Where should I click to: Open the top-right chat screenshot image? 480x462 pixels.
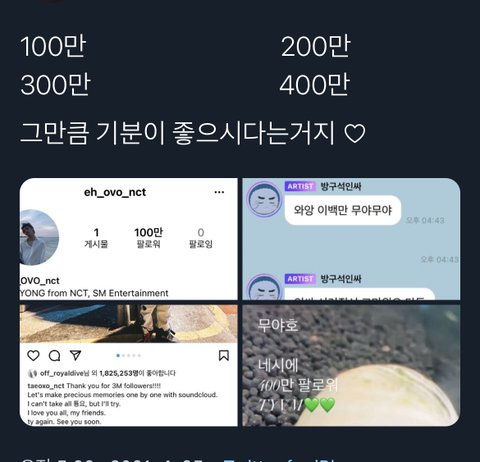(x=351, y=239)
